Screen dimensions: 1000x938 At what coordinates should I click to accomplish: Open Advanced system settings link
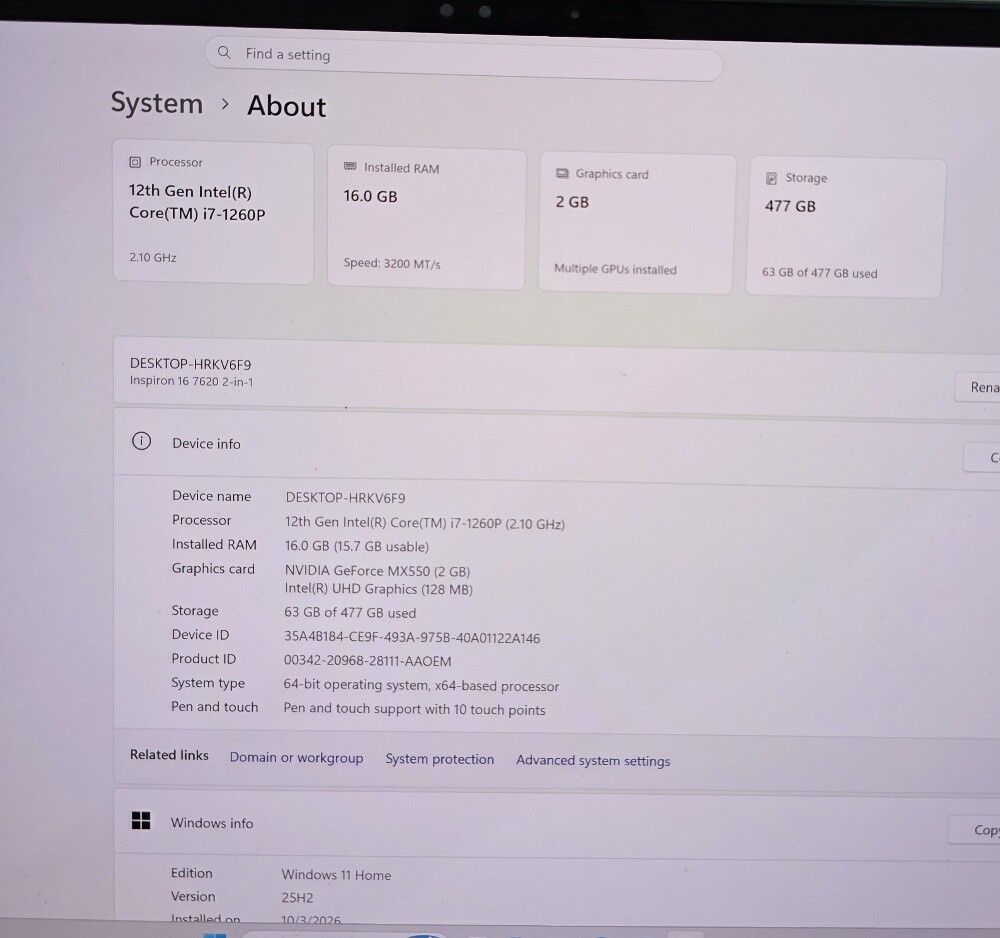(593, 760)
